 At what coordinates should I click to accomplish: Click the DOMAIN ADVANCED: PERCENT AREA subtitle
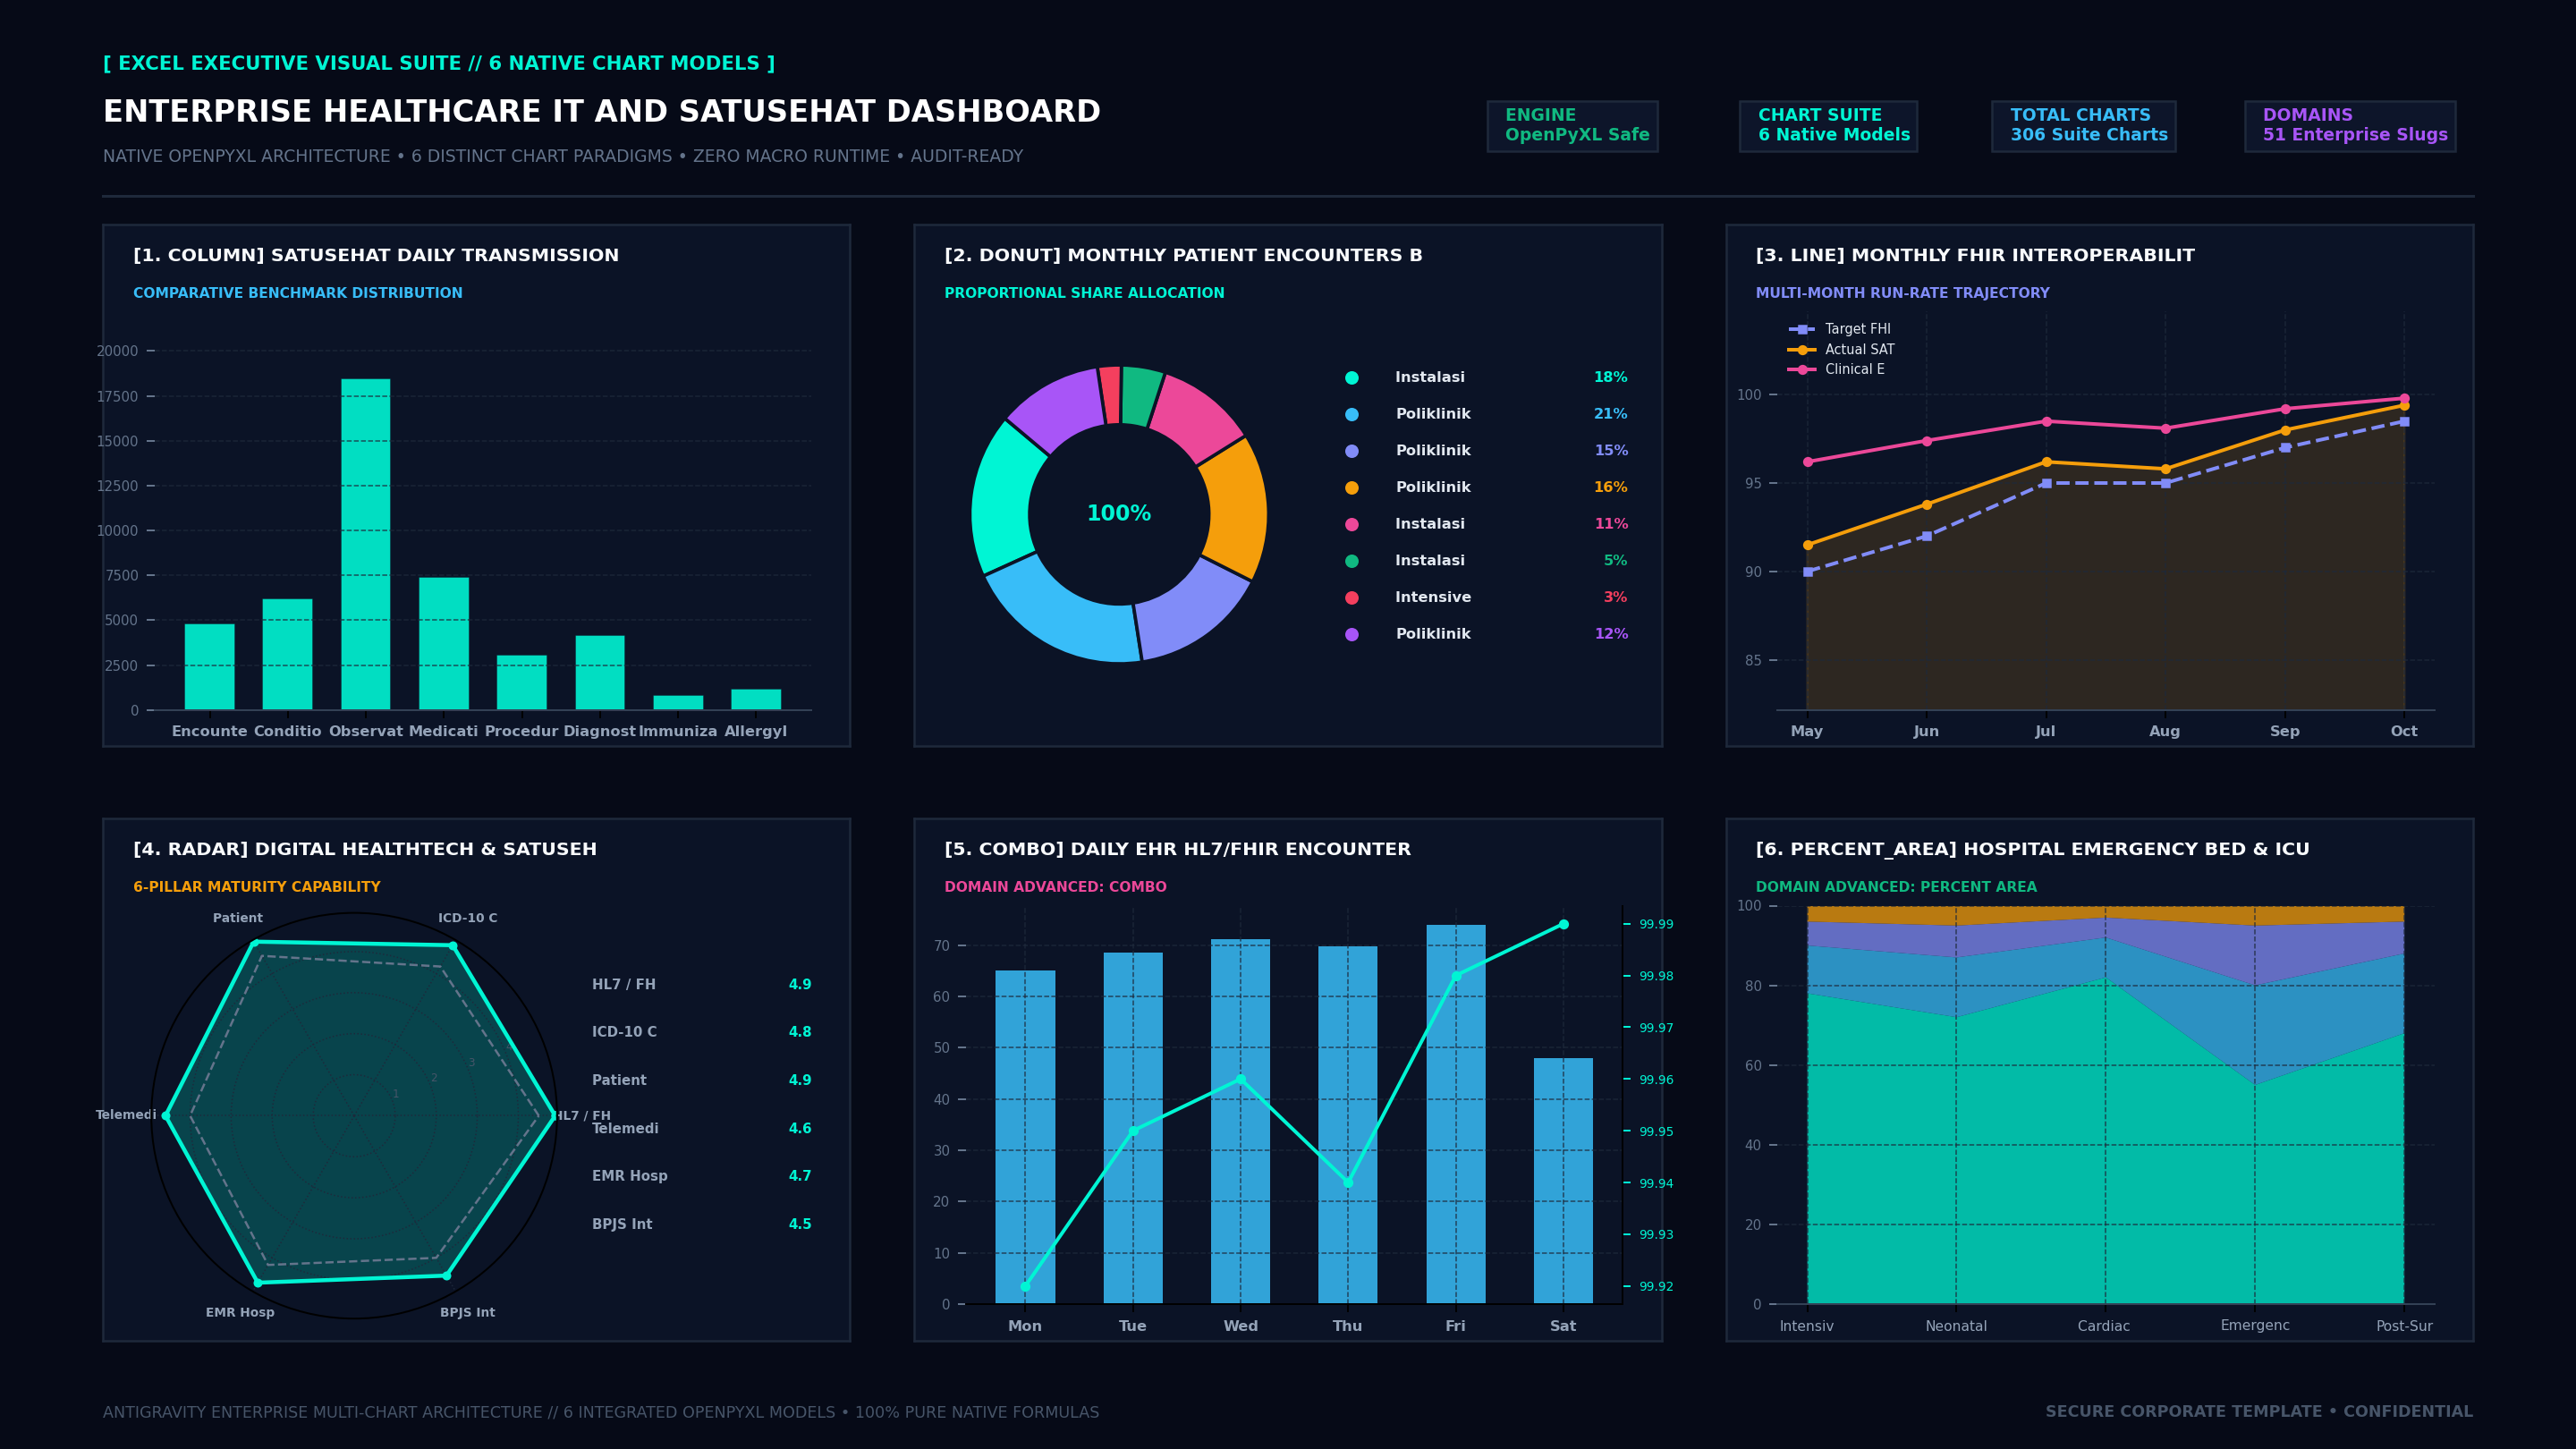point(1896,888)
